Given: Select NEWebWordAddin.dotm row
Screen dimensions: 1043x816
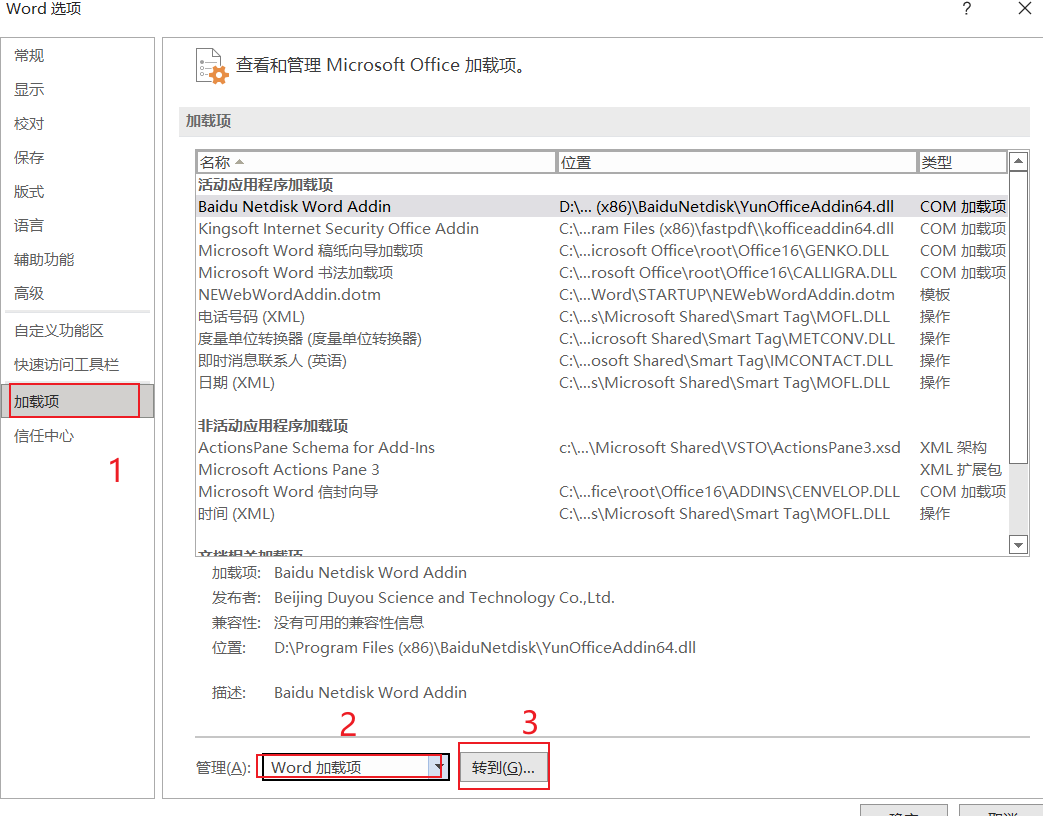Looking at the screenshot, I should click(602, 294).
